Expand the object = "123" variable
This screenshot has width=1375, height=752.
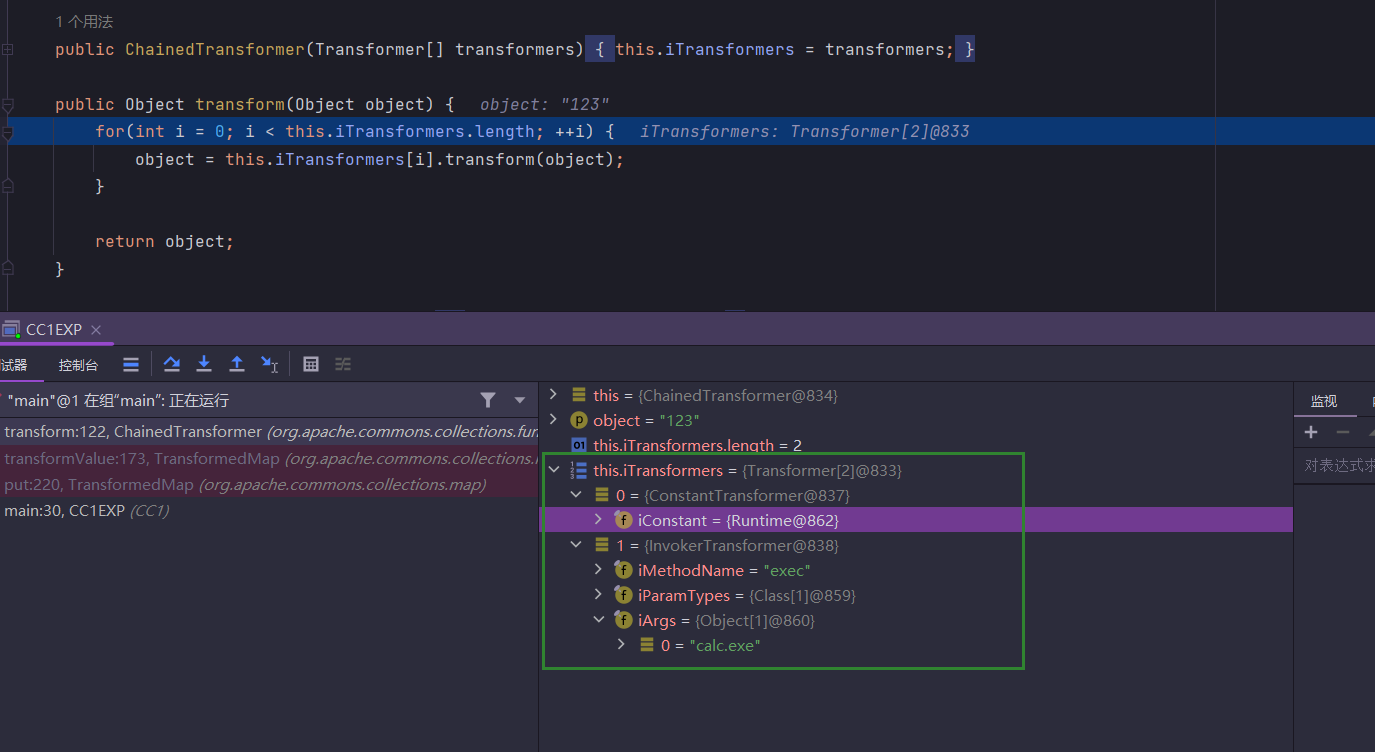[x=553, y=420]
